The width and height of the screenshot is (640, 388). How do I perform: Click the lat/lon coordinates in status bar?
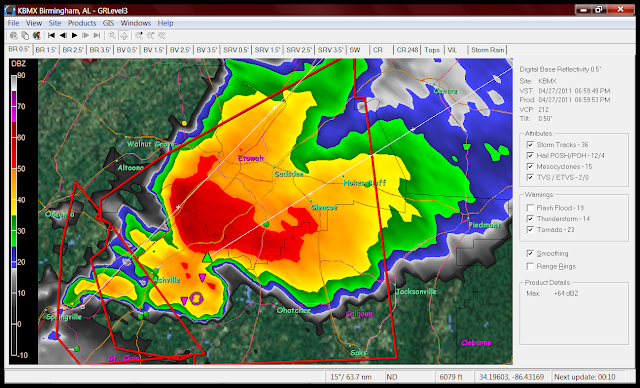pos(511,377)
